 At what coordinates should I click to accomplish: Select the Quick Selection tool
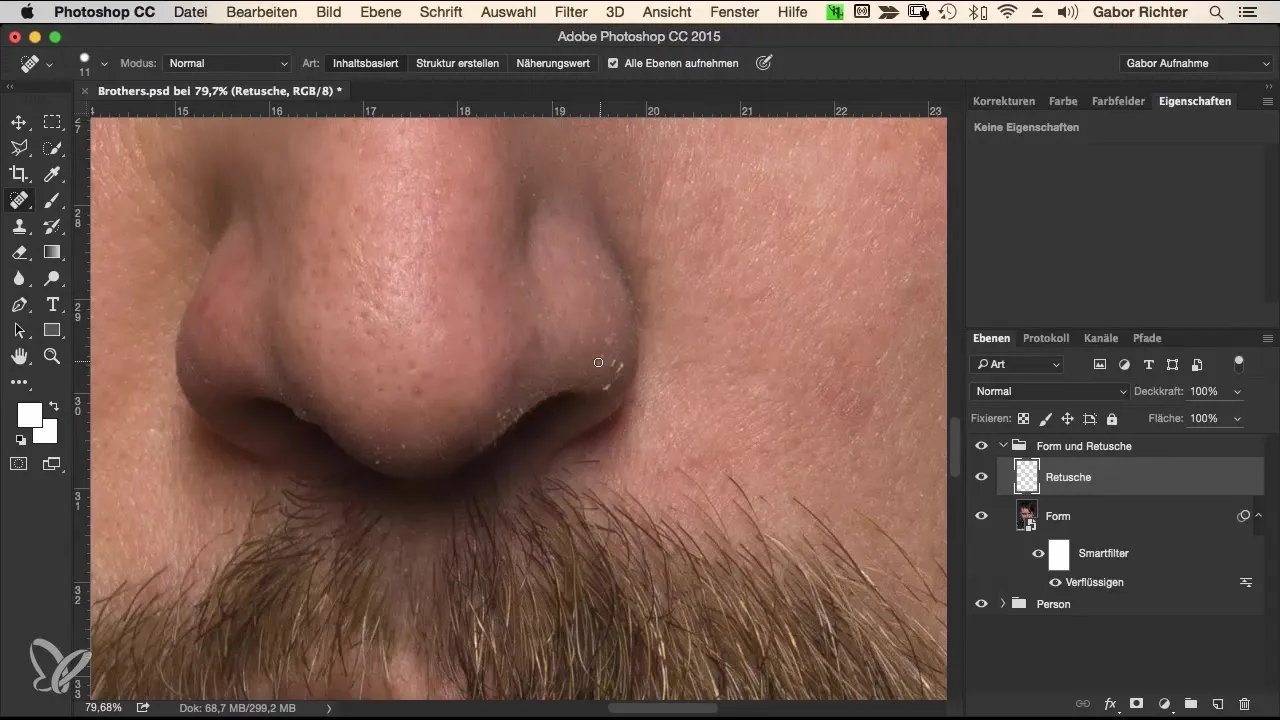click(x=52, y=148)
